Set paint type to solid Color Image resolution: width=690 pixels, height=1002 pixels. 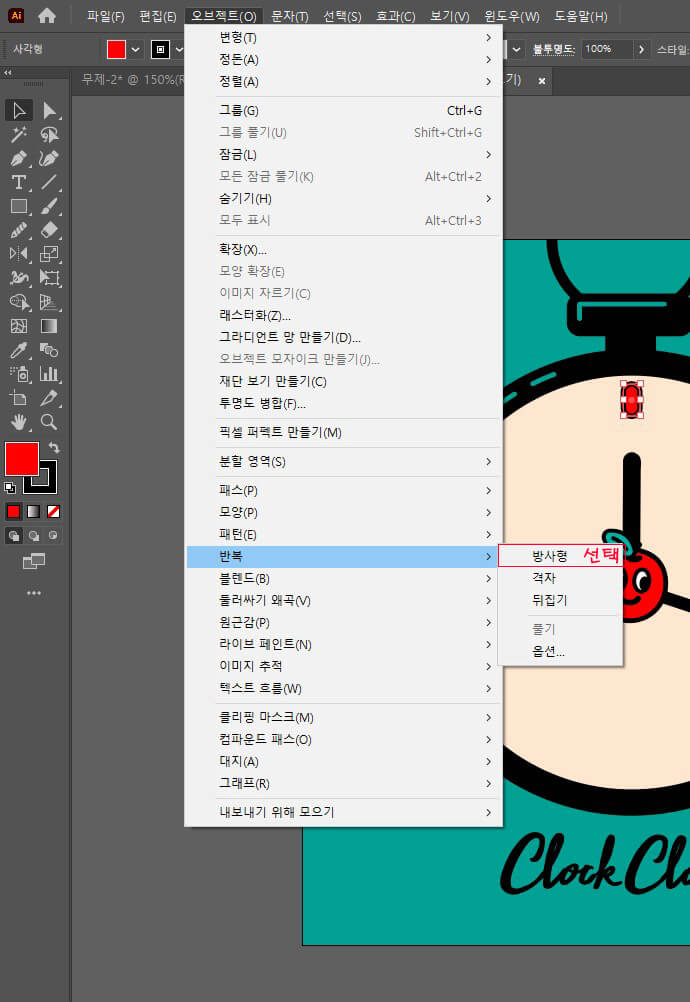point(13,511)
